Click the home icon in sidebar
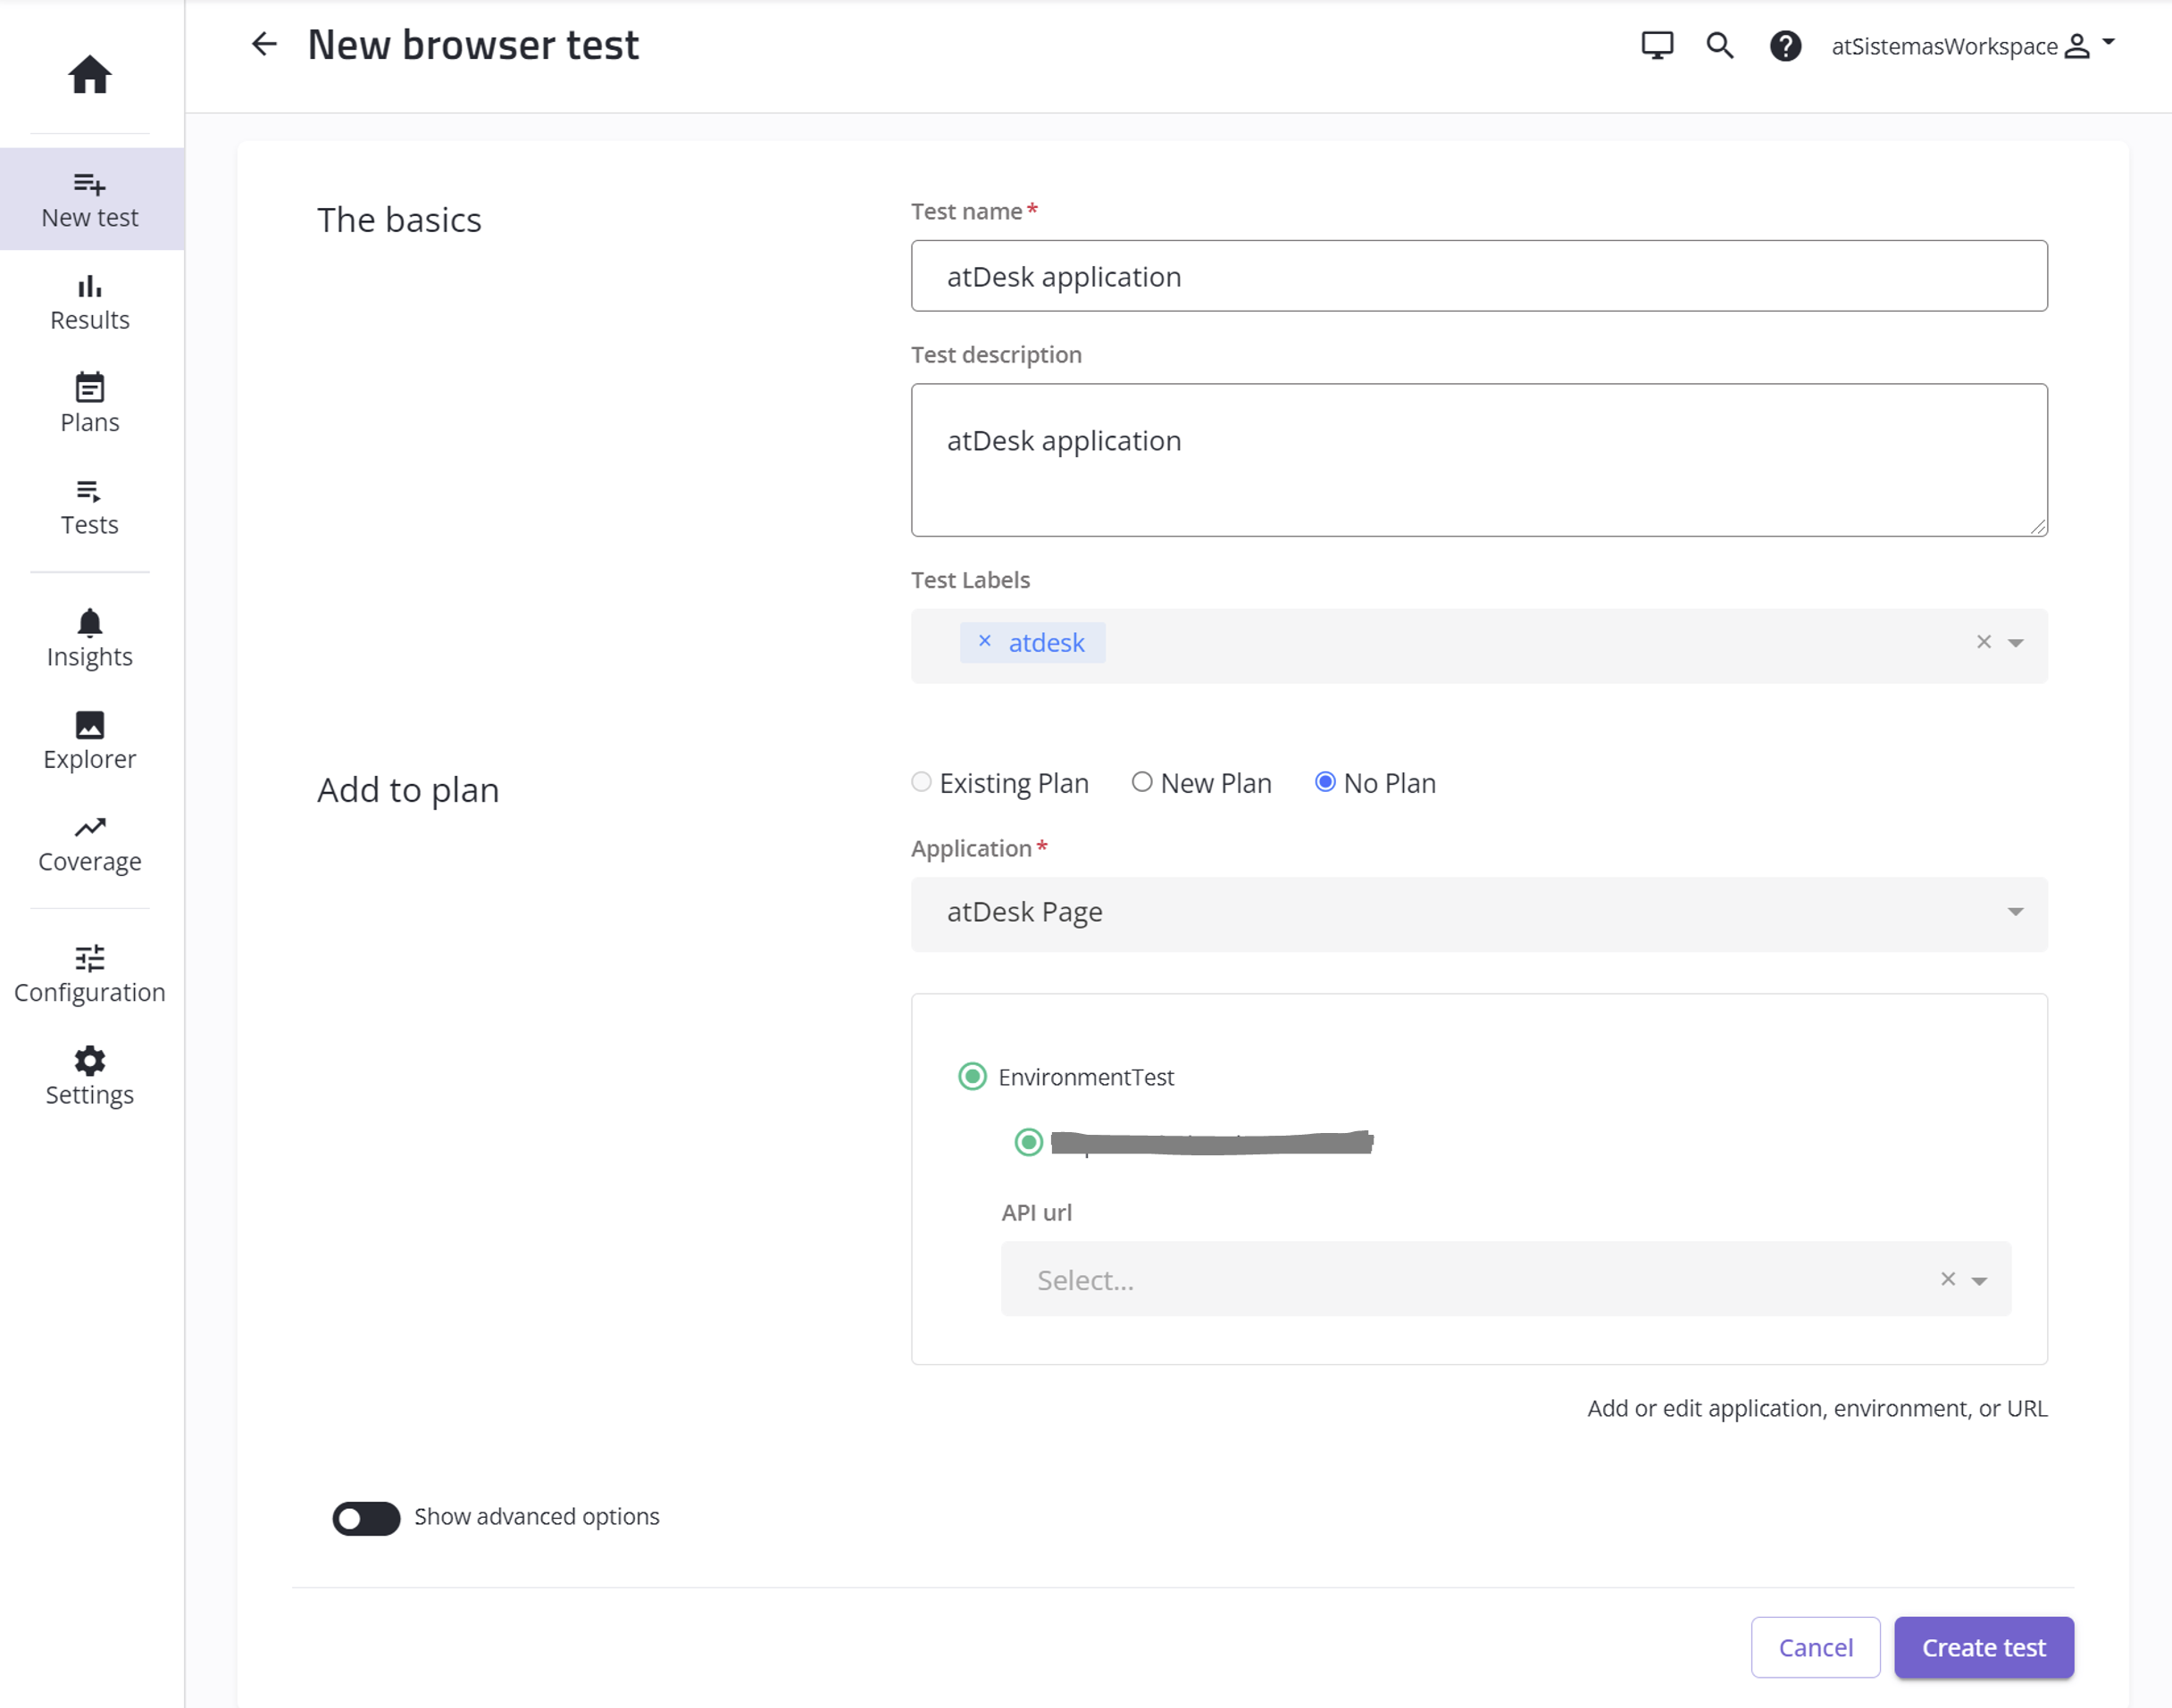Image resolution: width=2172 pixels, height=1708 pixels. click(x=90, y=74)
